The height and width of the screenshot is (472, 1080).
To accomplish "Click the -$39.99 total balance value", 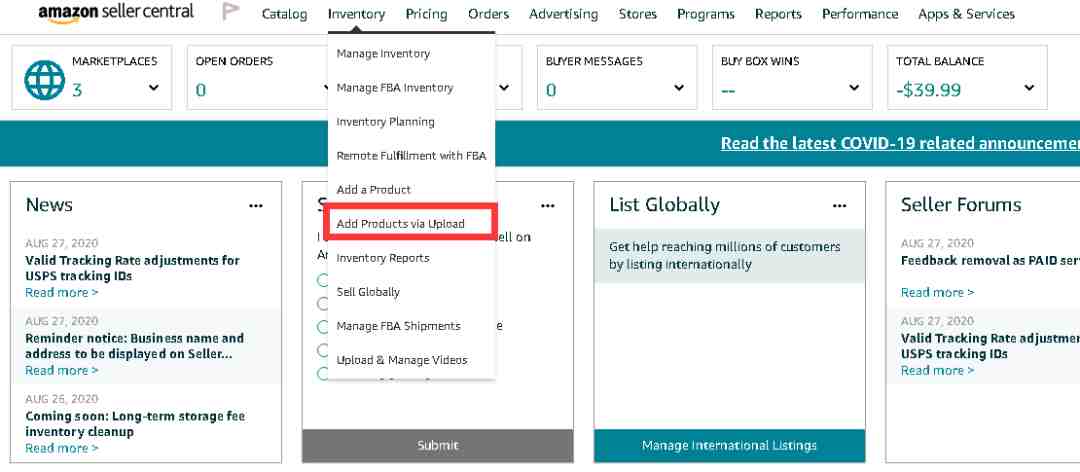I will [928, 90].
